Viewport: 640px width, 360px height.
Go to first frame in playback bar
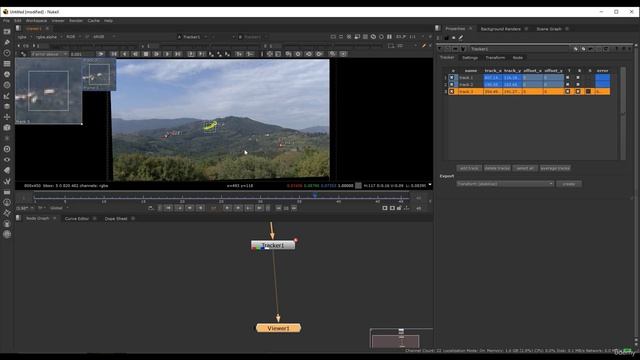pyautogui.click(x=168, y=208)
